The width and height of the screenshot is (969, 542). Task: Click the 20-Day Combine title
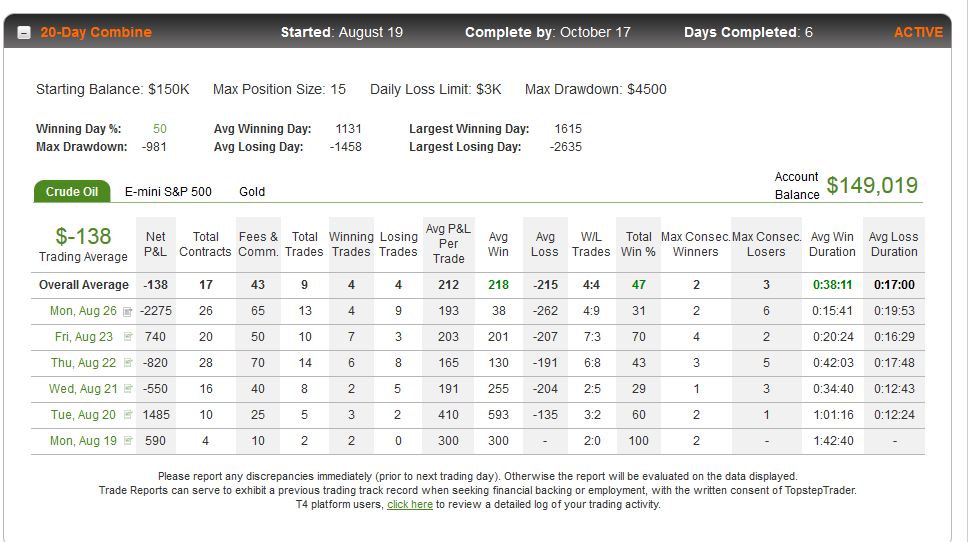point(96,32)
